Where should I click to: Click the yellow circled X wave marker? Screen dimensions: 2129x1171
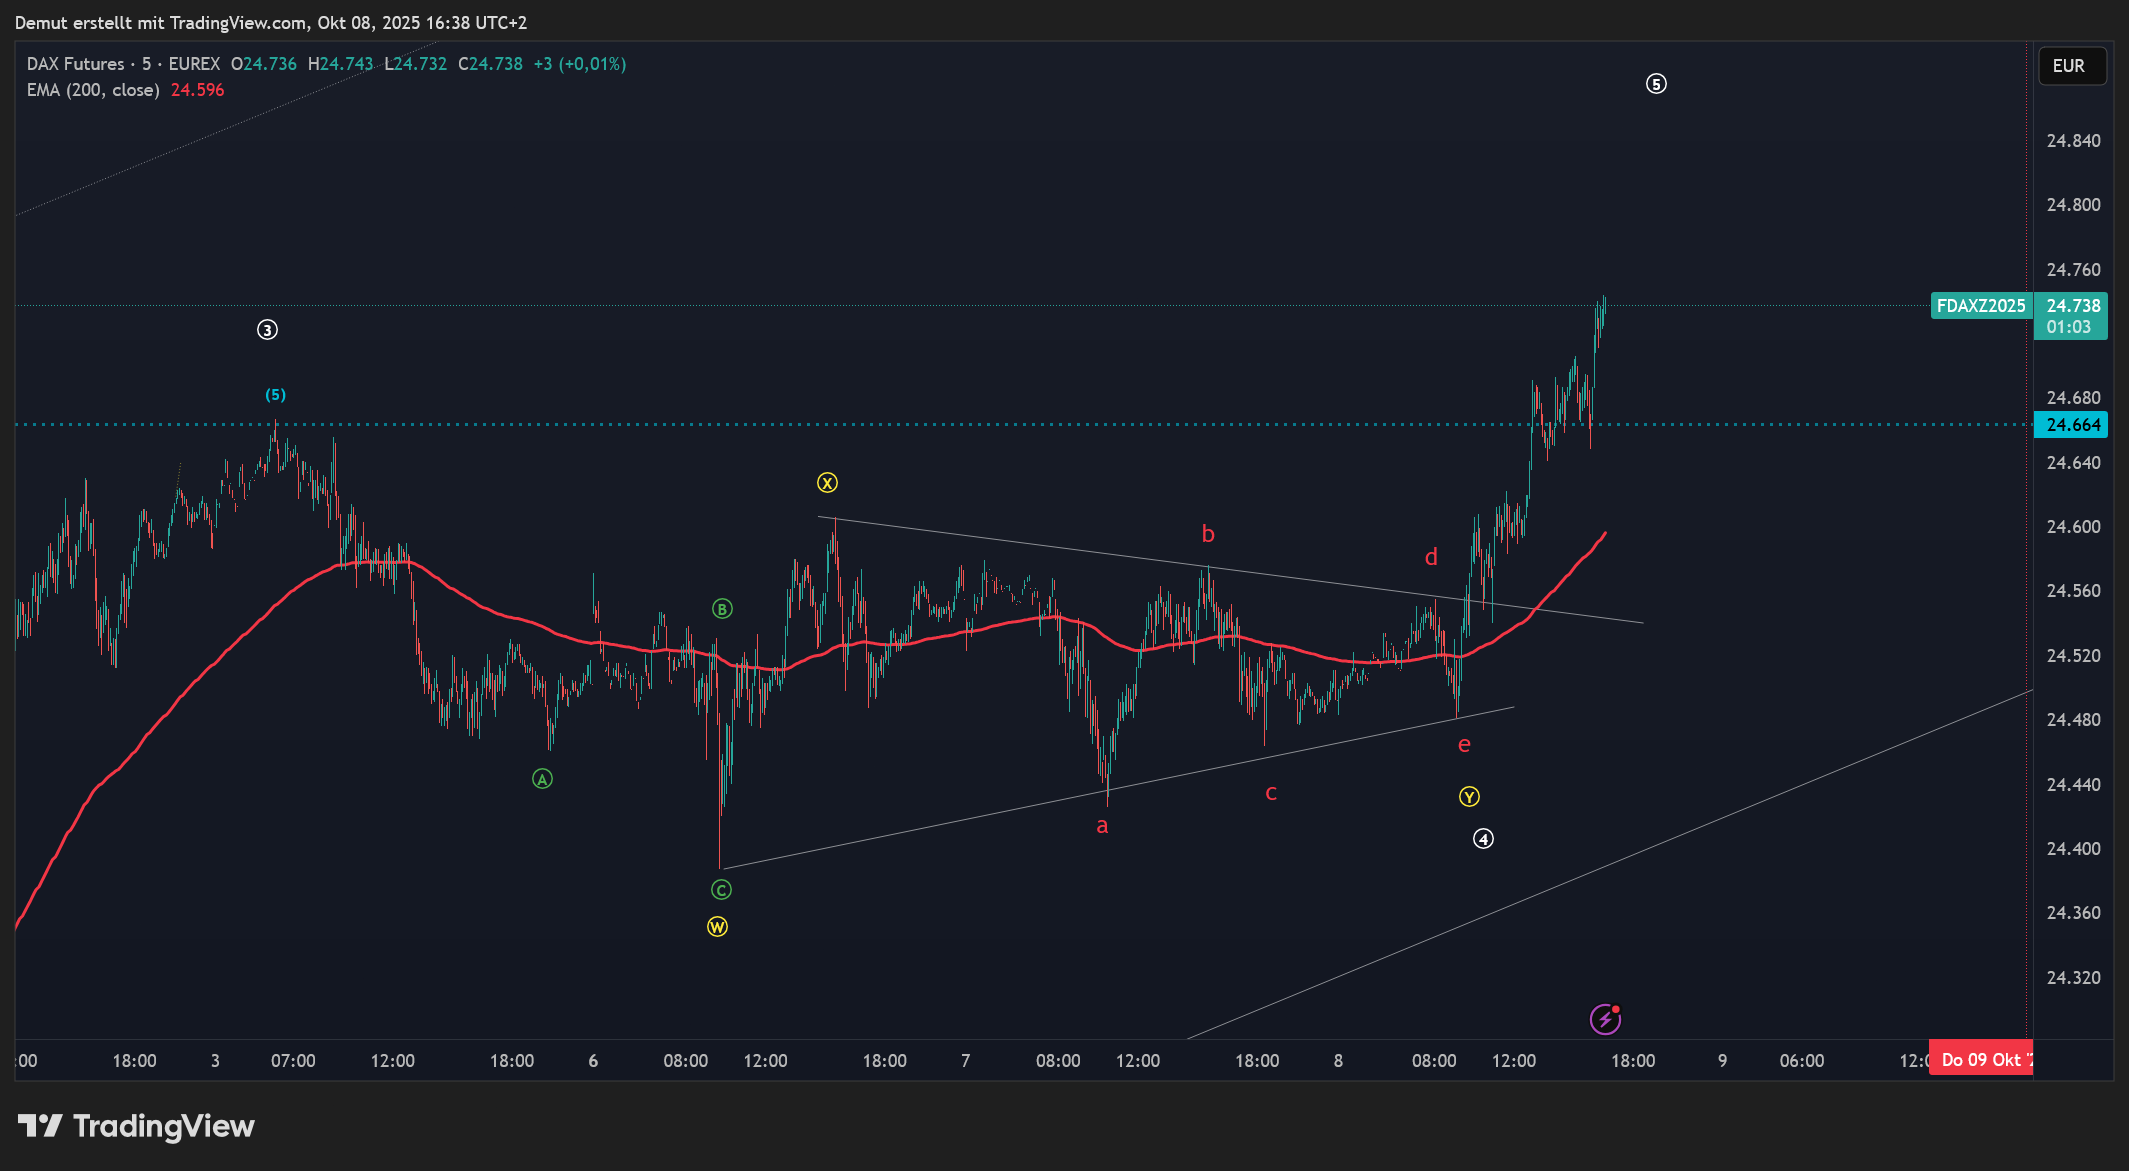[x=827, y=483]
